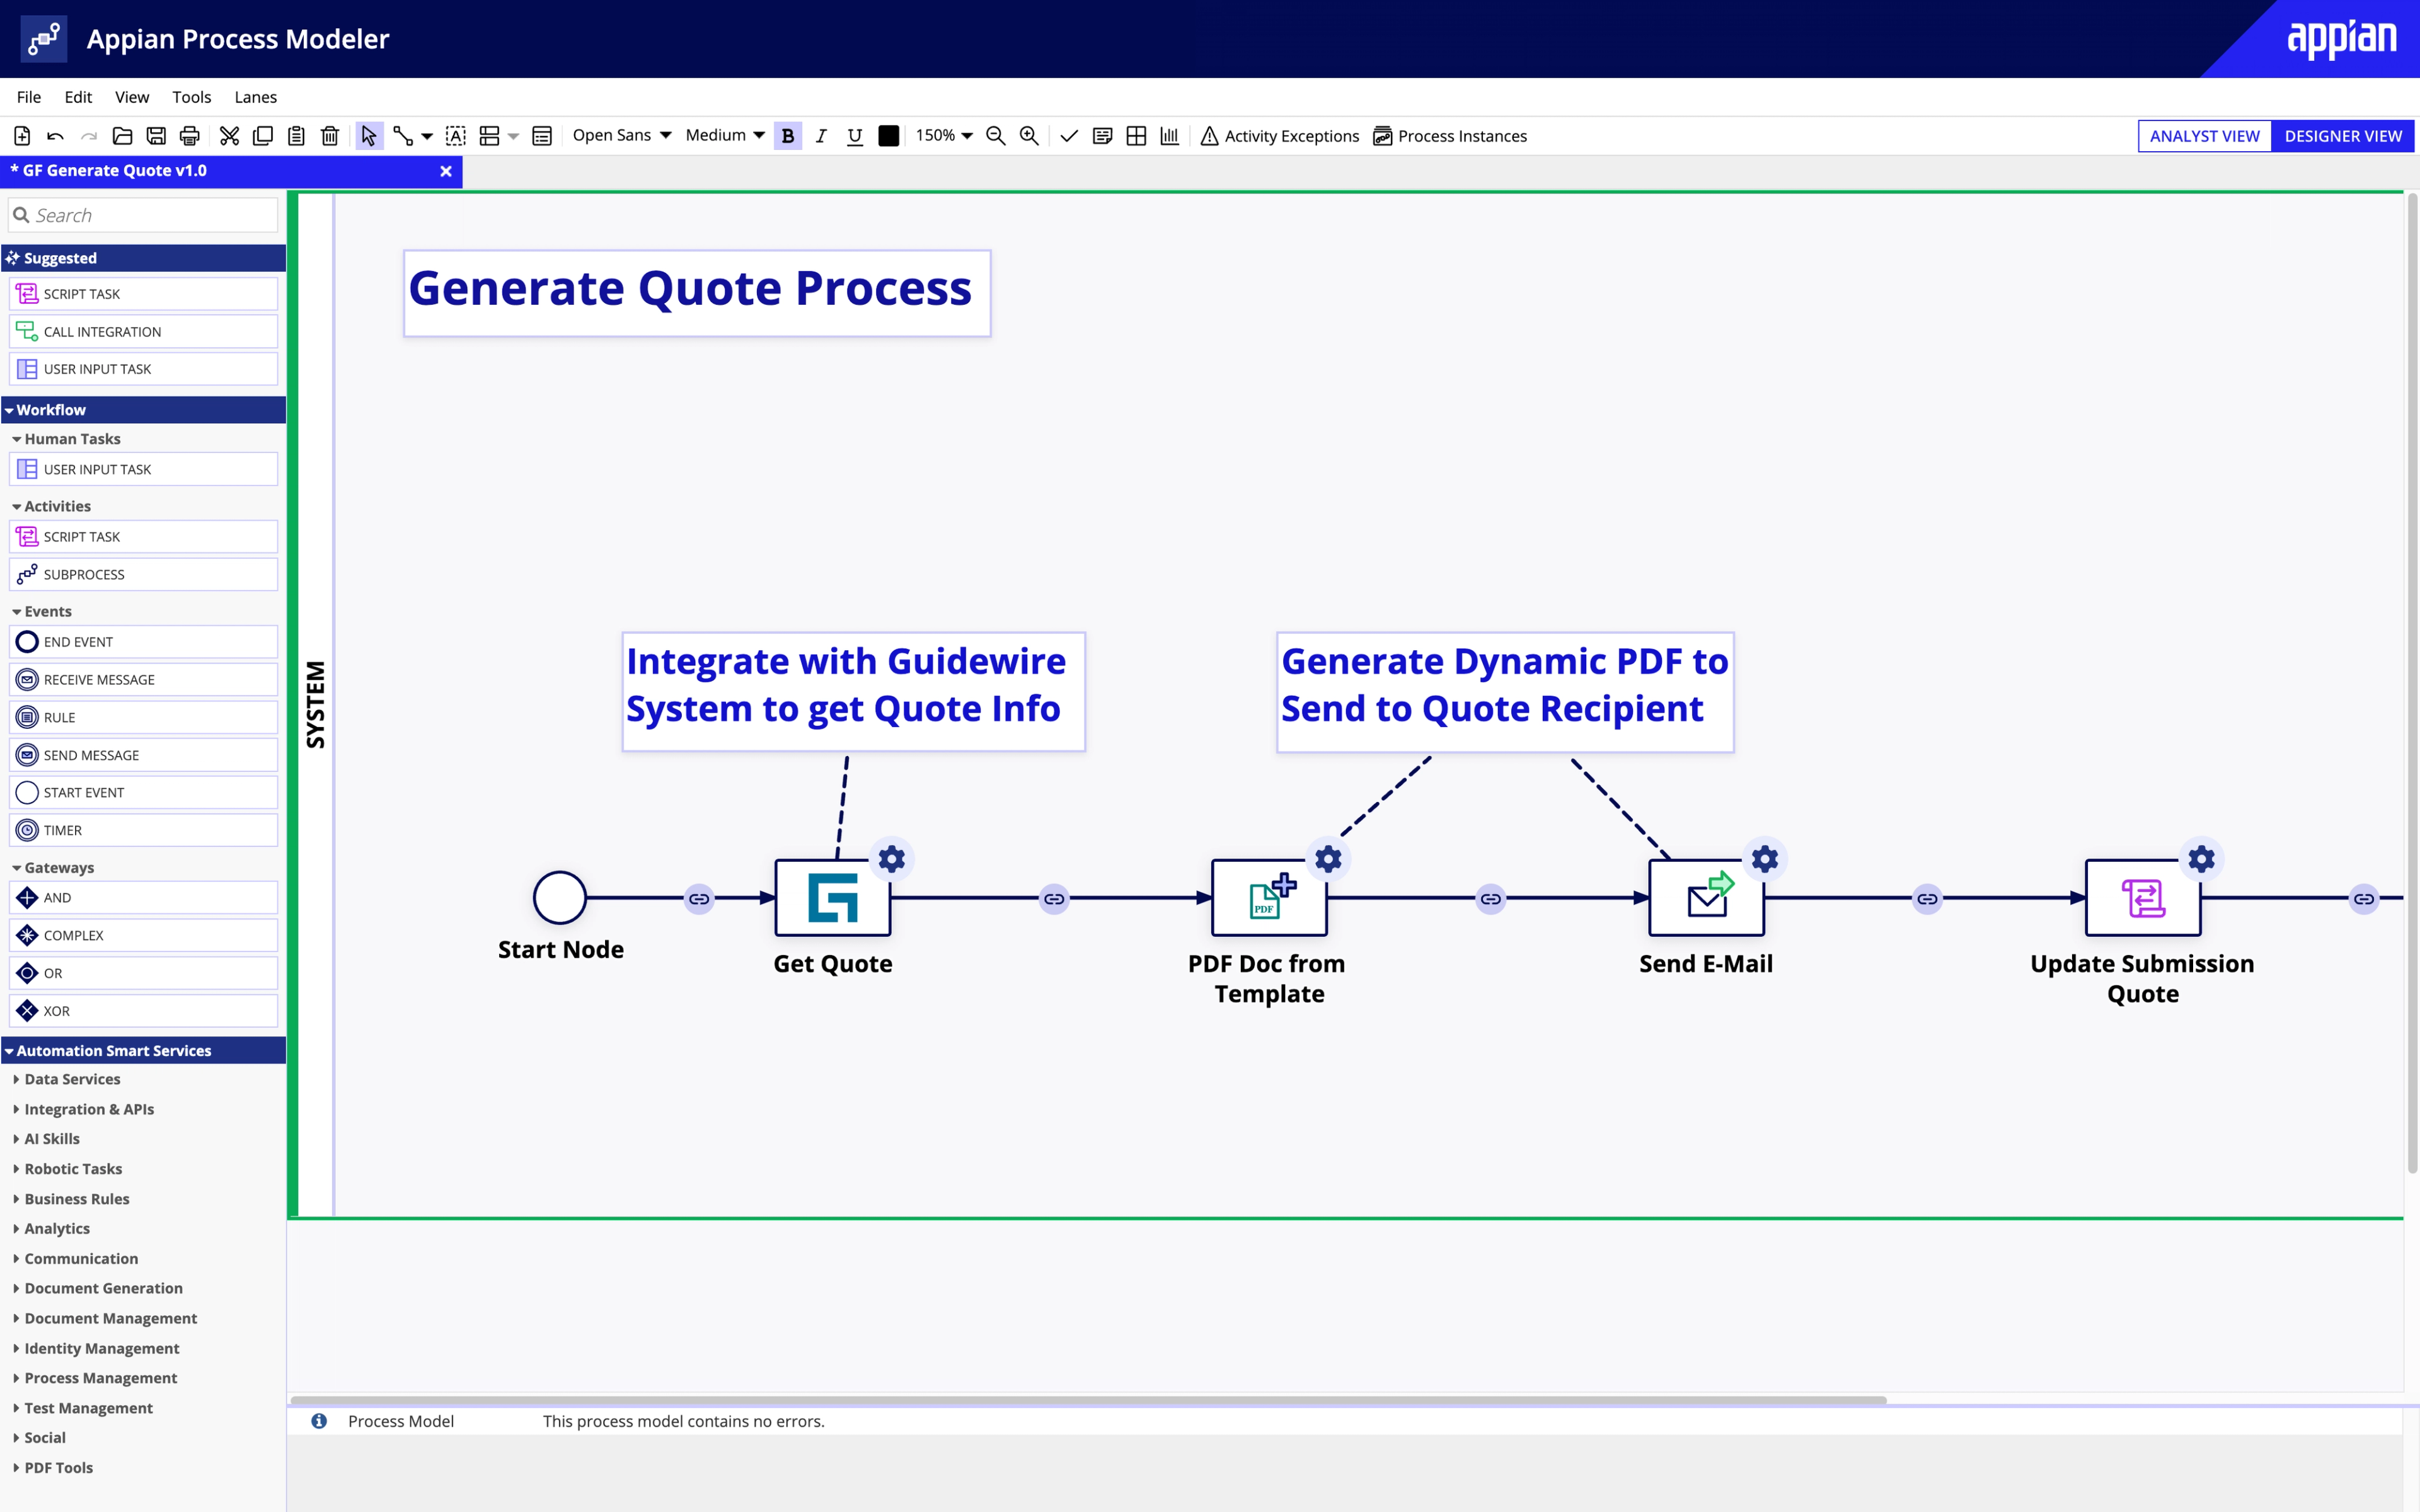
Task: Select the Subprocess activity
Action: [x=143, y=574]
